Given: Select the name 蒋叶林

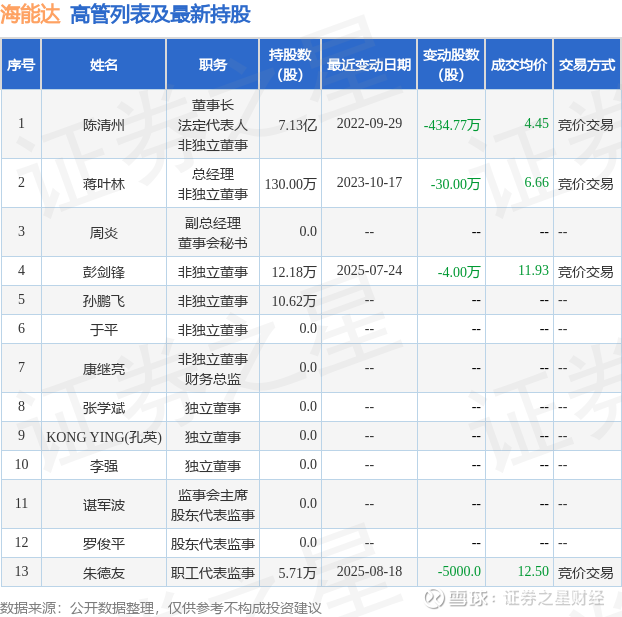Looking at the screenshot, I should click(x=104, y=184).
